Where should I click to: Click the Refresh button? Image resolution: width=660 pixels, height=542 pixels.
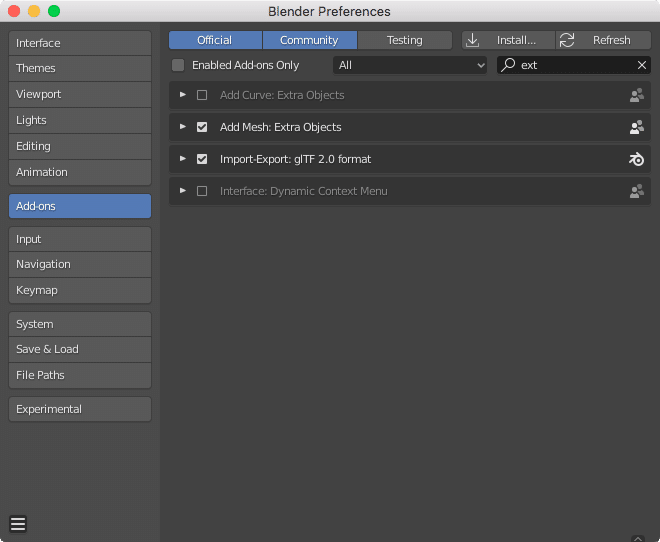(x=604, y=40)
